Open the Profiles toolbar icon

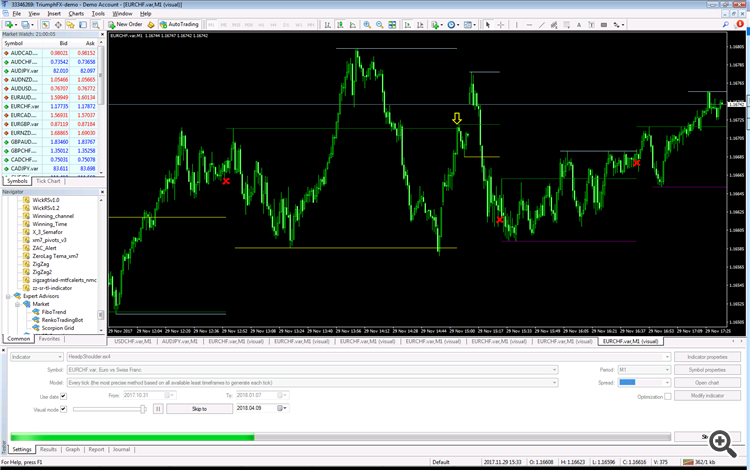(x=25, y=24)
